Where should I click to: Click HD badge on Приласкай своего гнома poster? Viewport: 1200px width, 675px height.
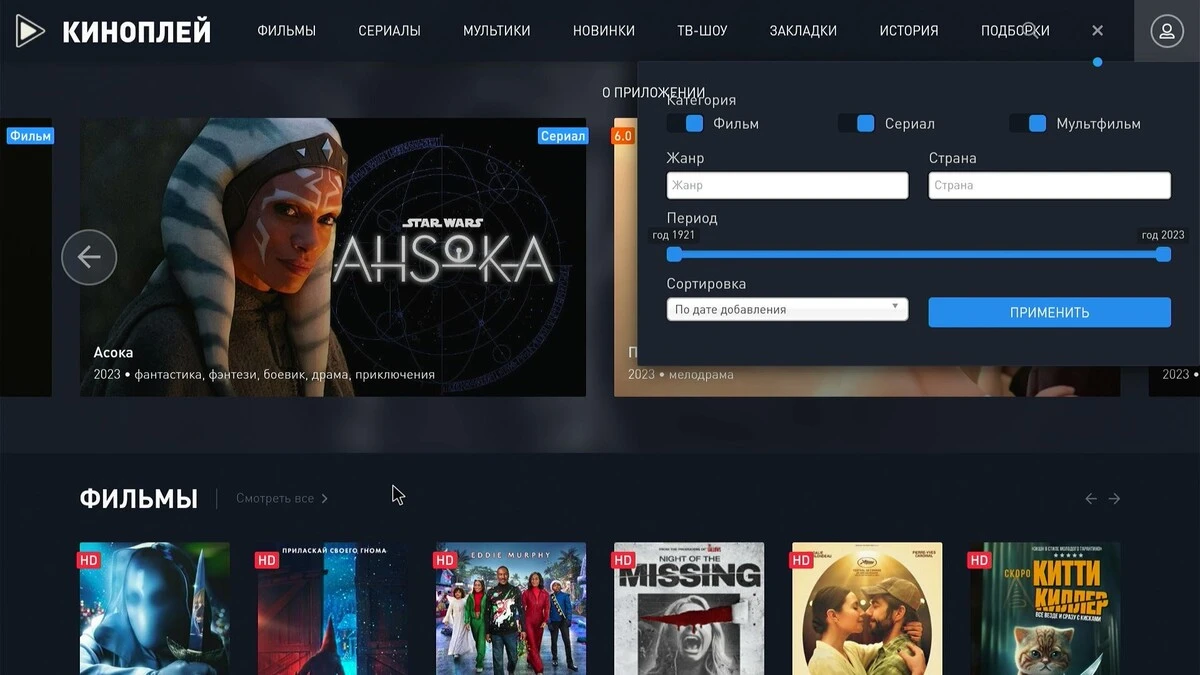pyautogui.click(x=267, y=560)
